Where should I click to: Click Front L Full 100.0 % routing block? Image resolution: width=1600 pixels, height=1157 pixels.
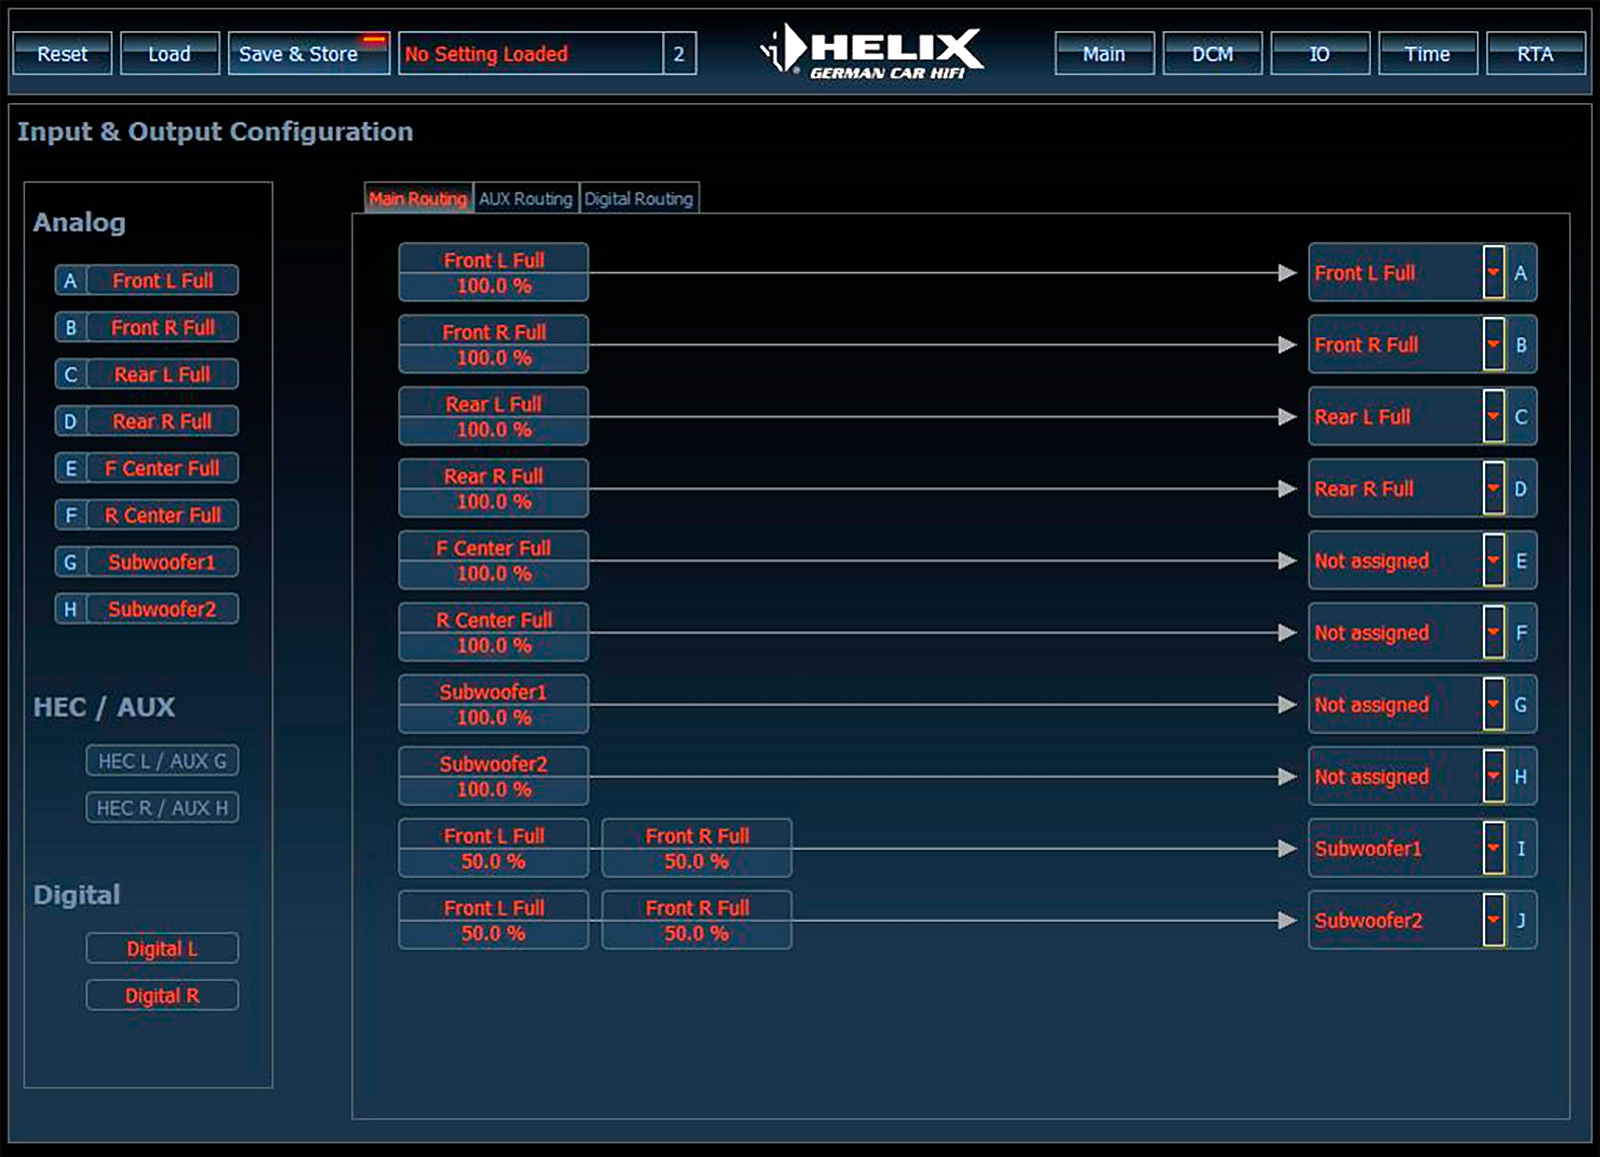494,272
